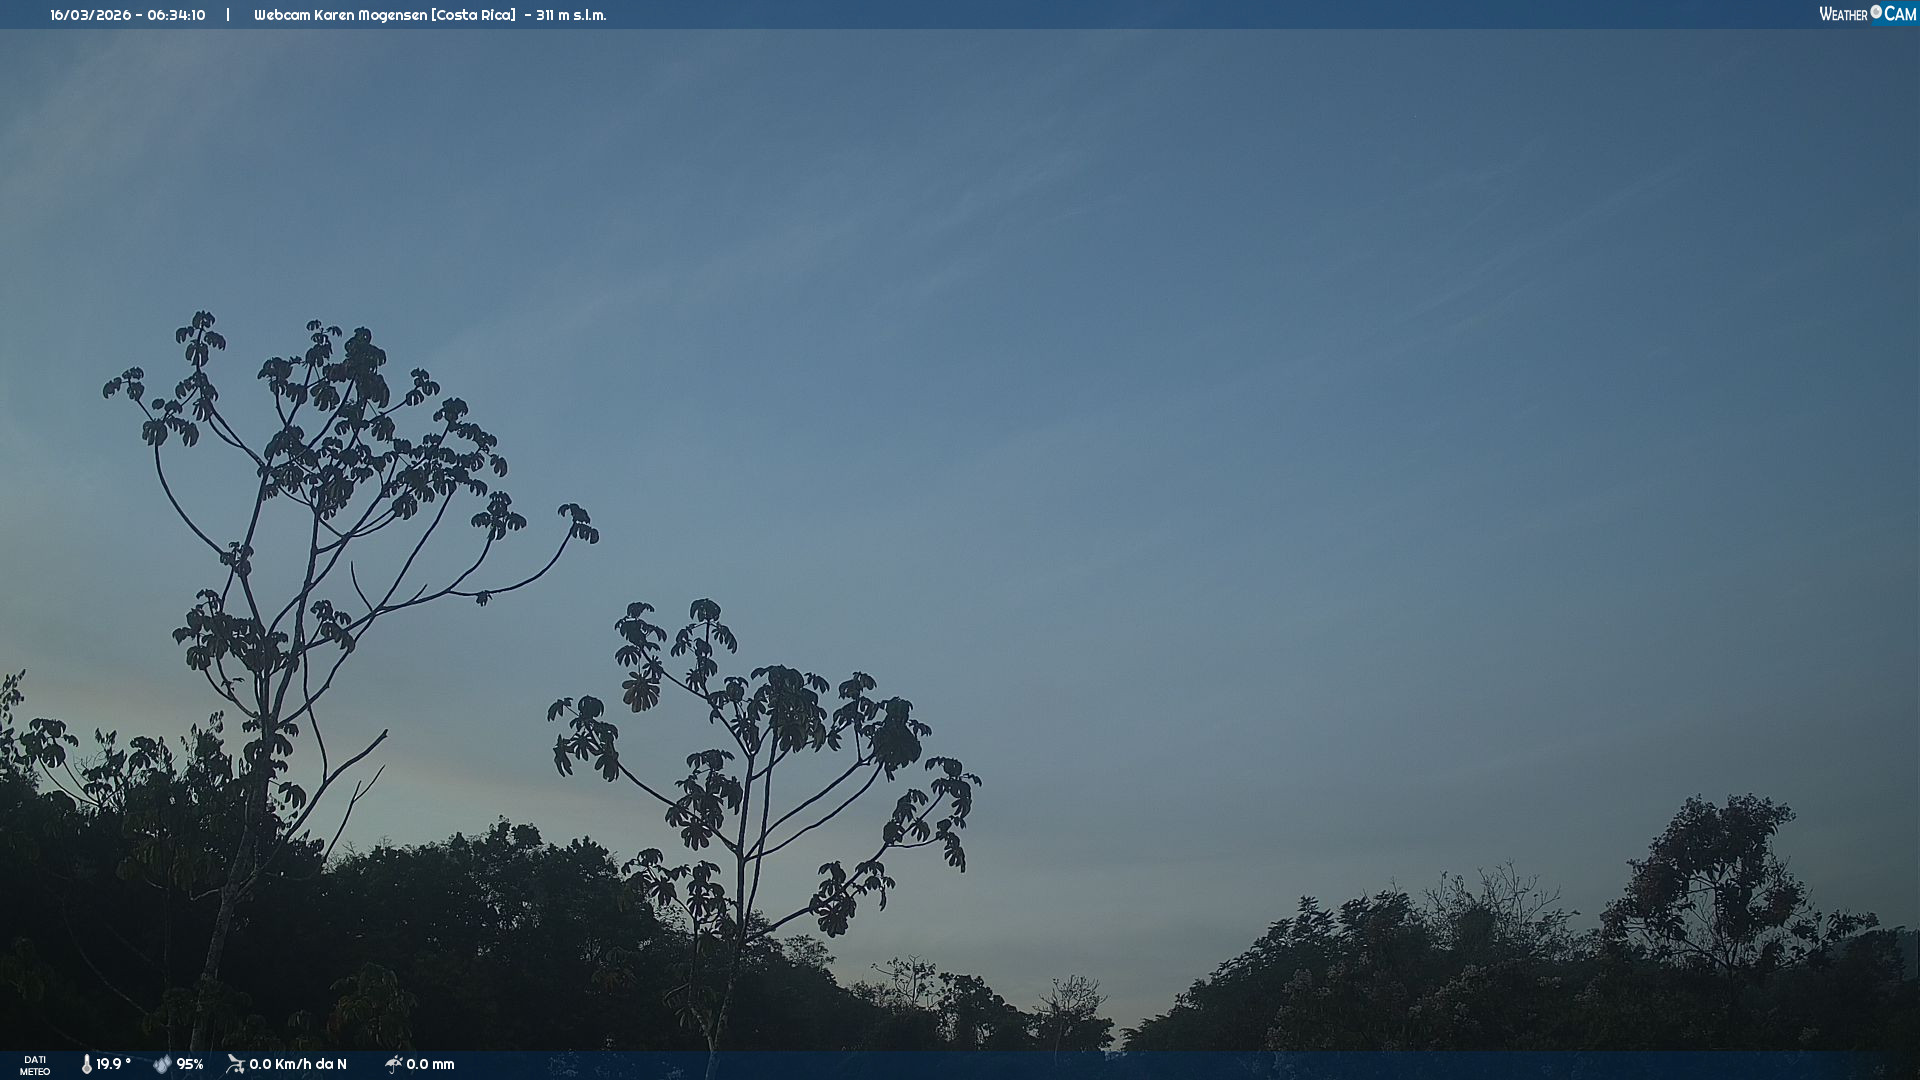The width and height of the screenshot is (1920, 1080).
Task: Click the date 16/03/2026 in header
Action: [91, 15]
